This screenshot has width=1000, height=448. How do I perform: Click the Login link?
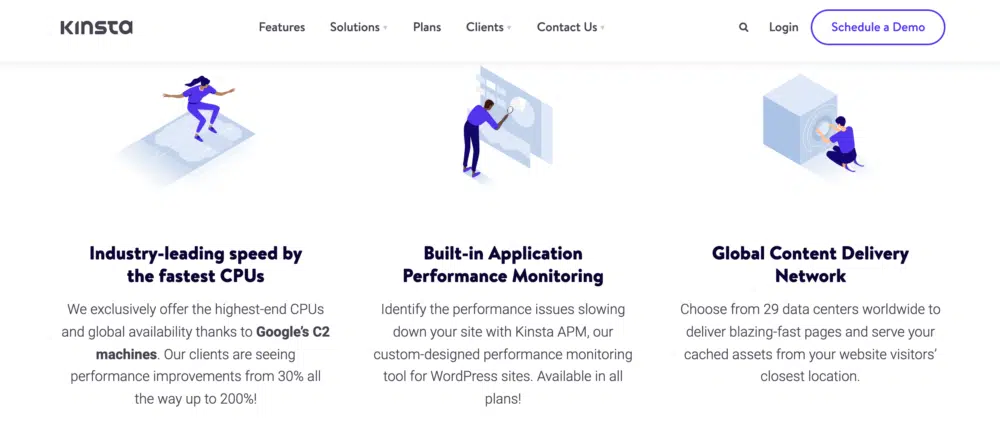pyautogui.click(x=784, y=27)
